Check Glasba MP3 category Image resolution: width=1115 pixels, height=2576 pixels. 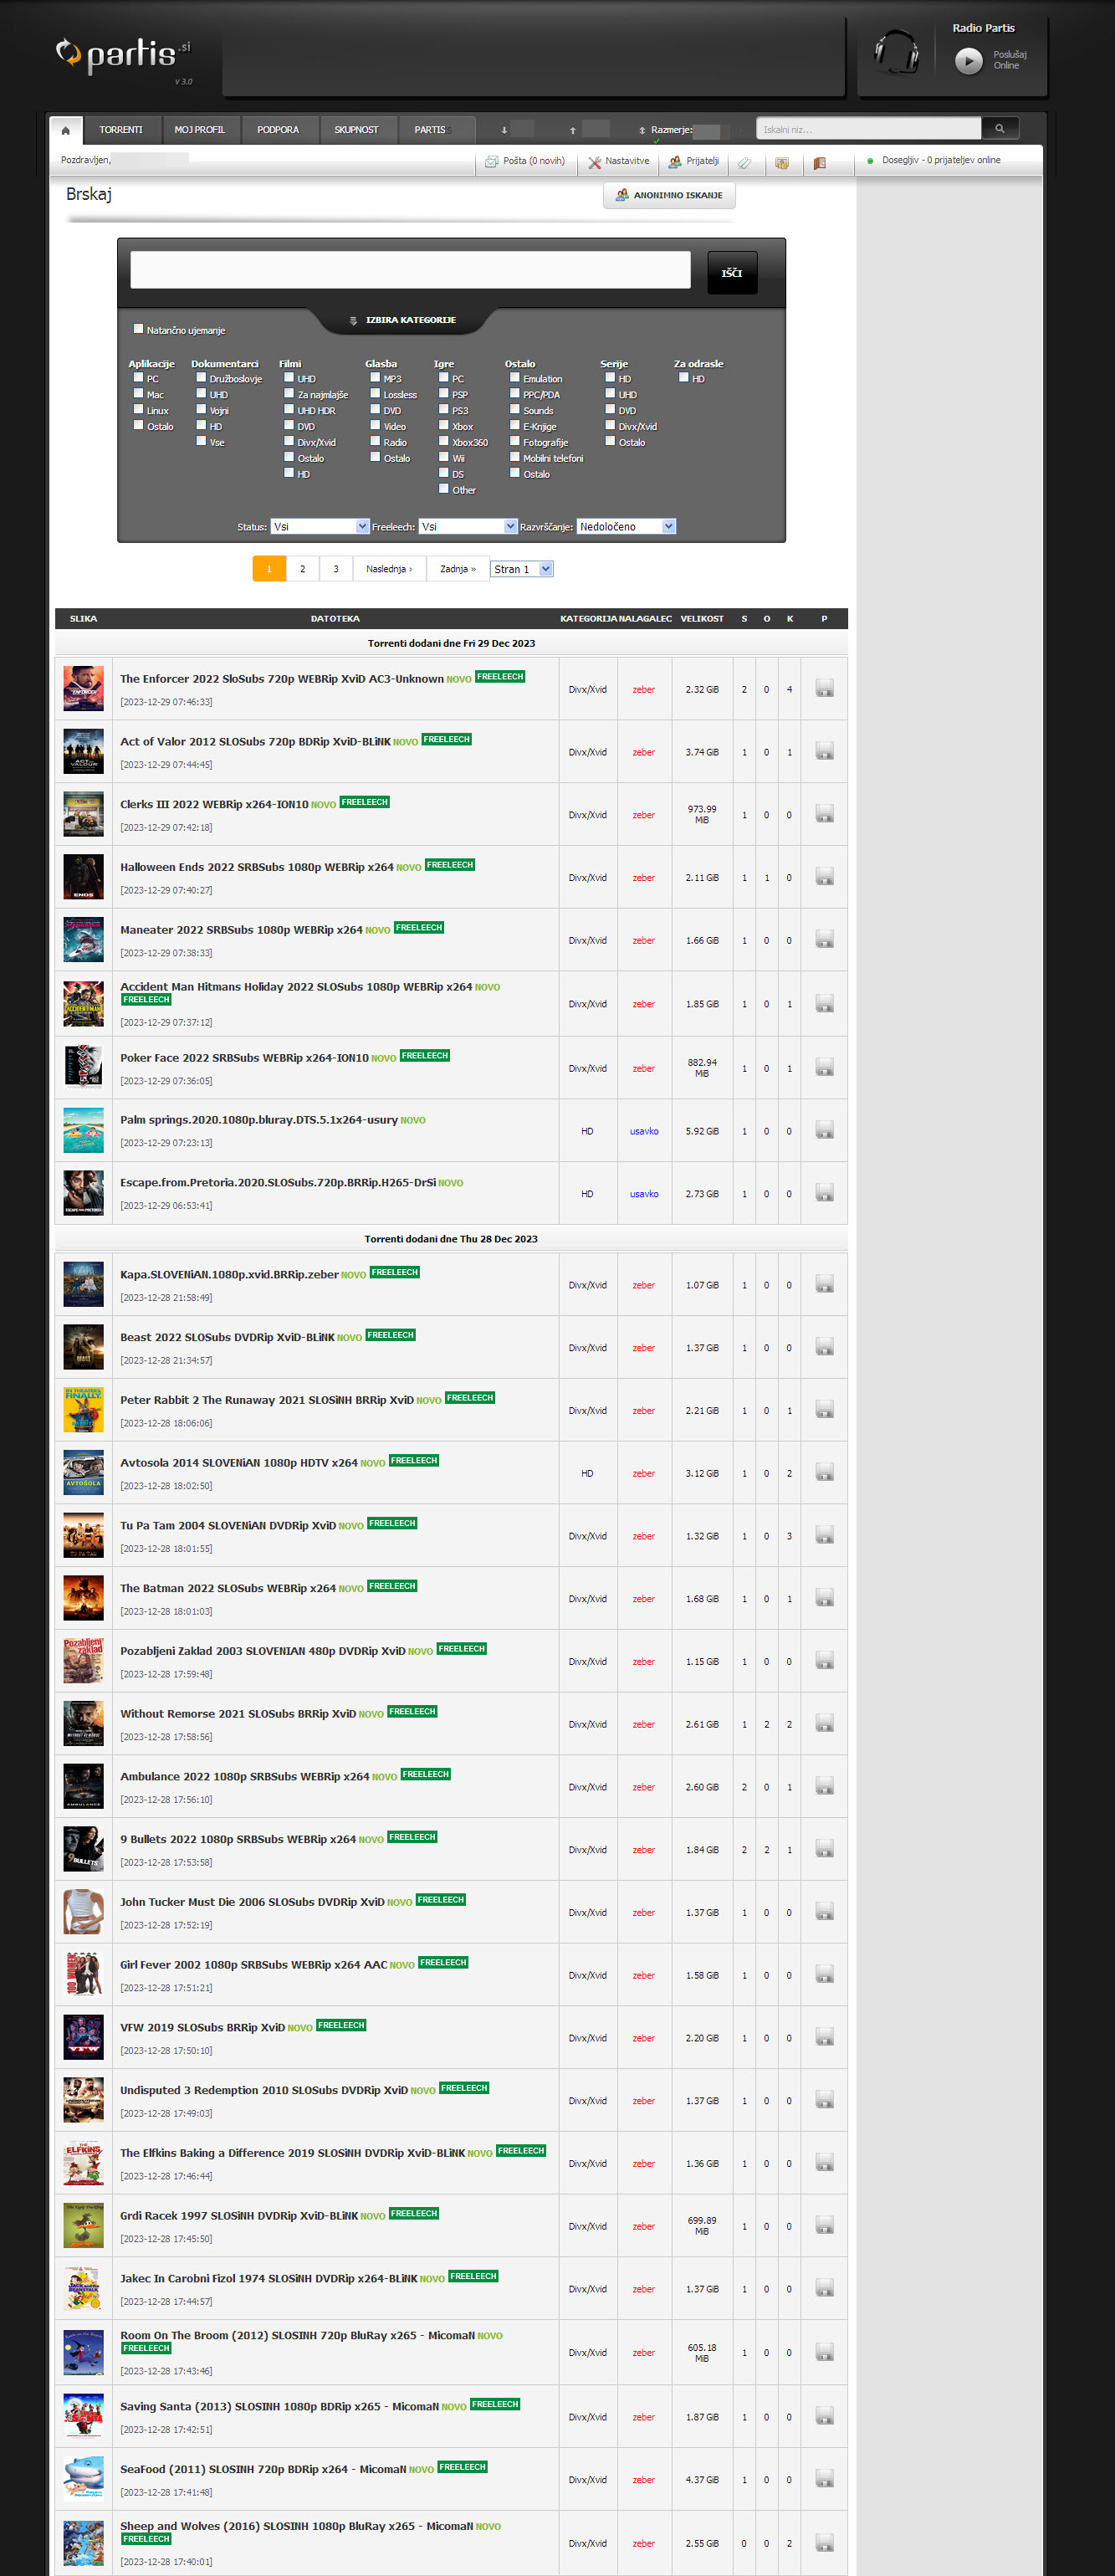375,378
